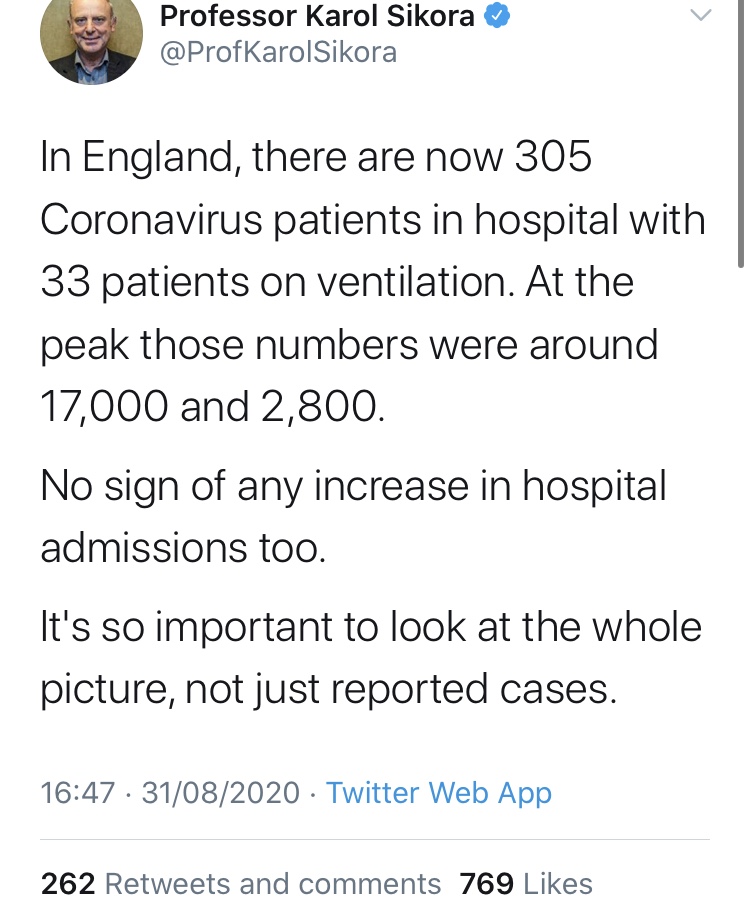View the 769 Likes list
750x907 pixels.
click(x=526, y=884)
